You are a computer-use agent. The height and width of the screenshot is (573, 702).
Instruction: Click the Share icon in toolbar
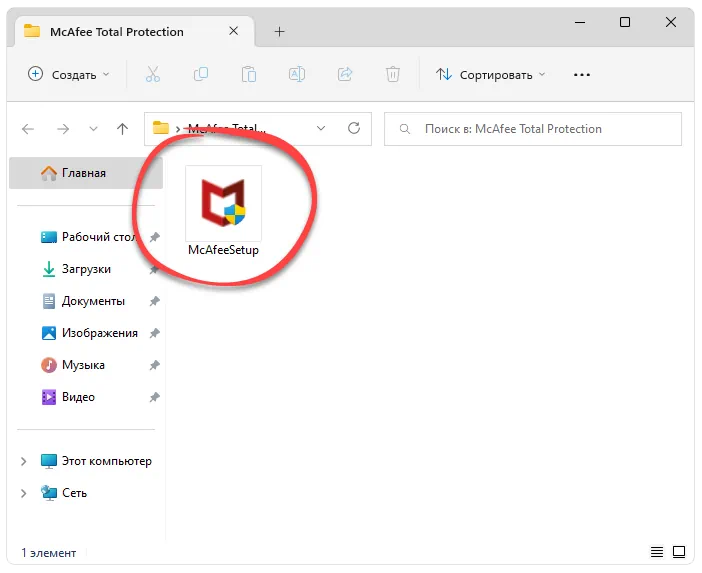click(345, 74)
